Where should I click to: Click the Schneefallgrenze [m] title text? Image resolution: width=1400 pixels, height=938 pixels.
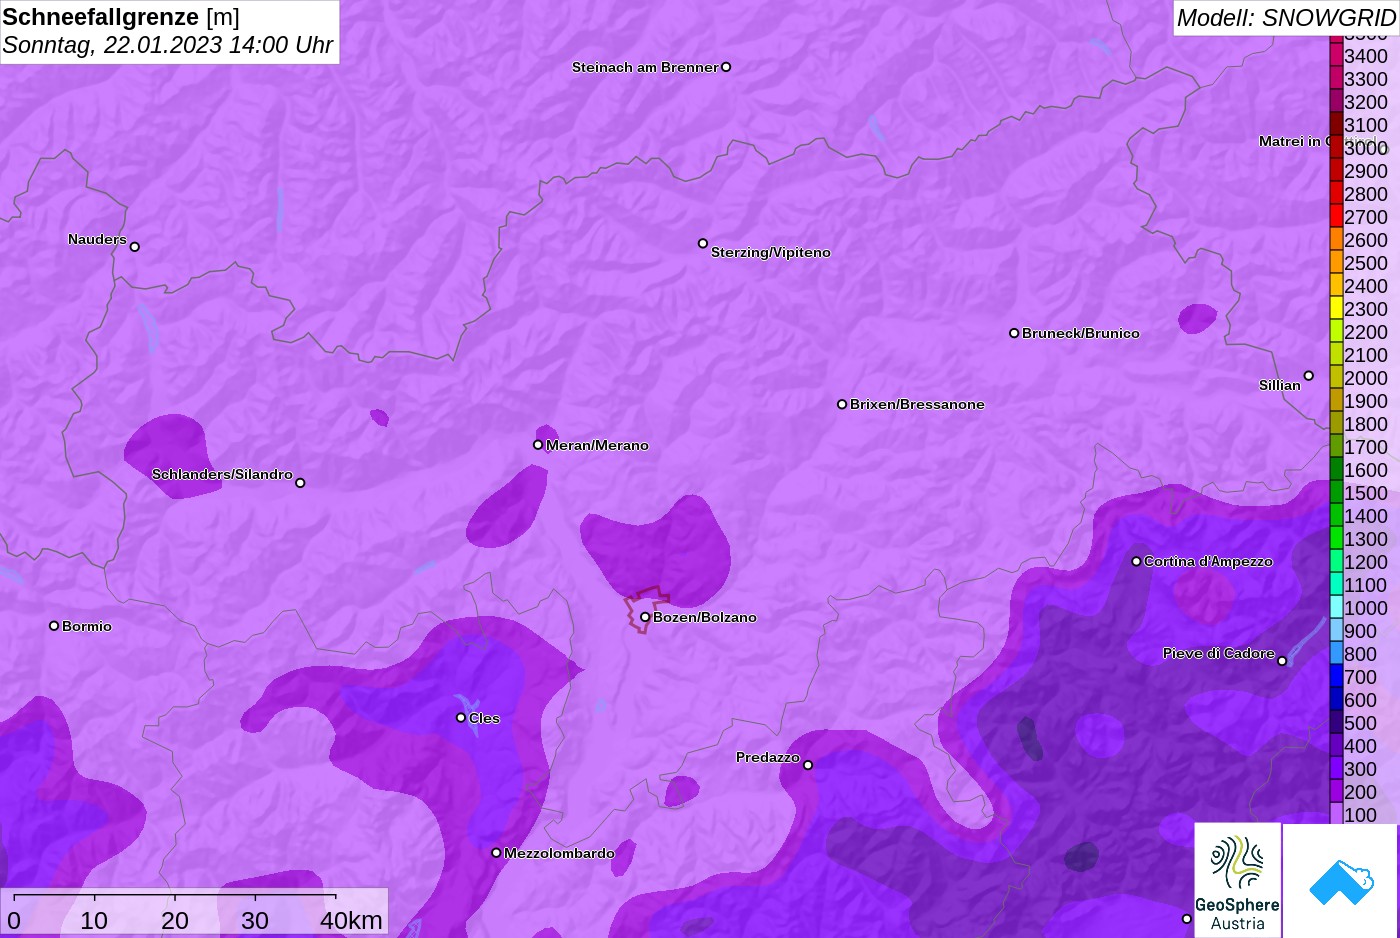121,17
